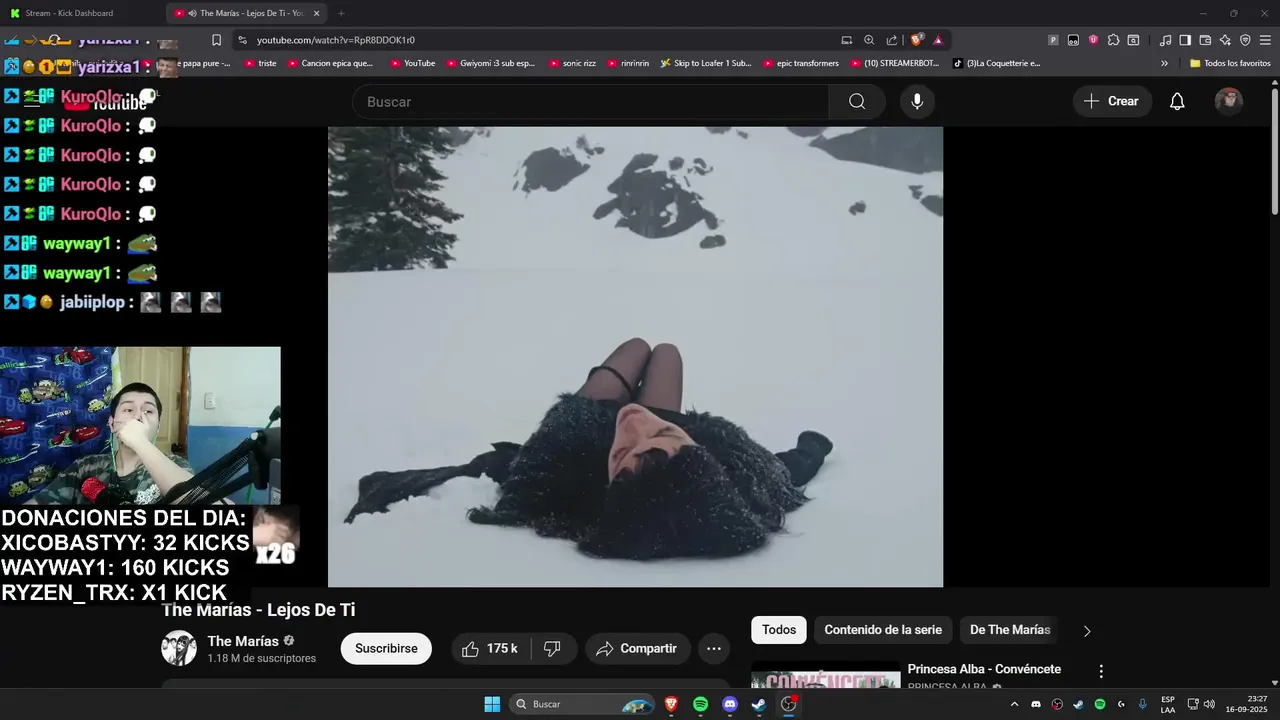Open the 'Cancion epica que...' bookmark

(x=330, y=63)
